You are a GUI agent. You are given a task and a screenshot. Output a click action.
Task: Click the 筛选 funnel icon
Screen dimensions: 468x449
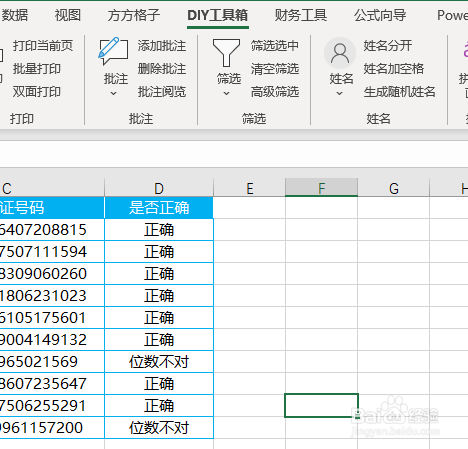[x=226, y=53]
